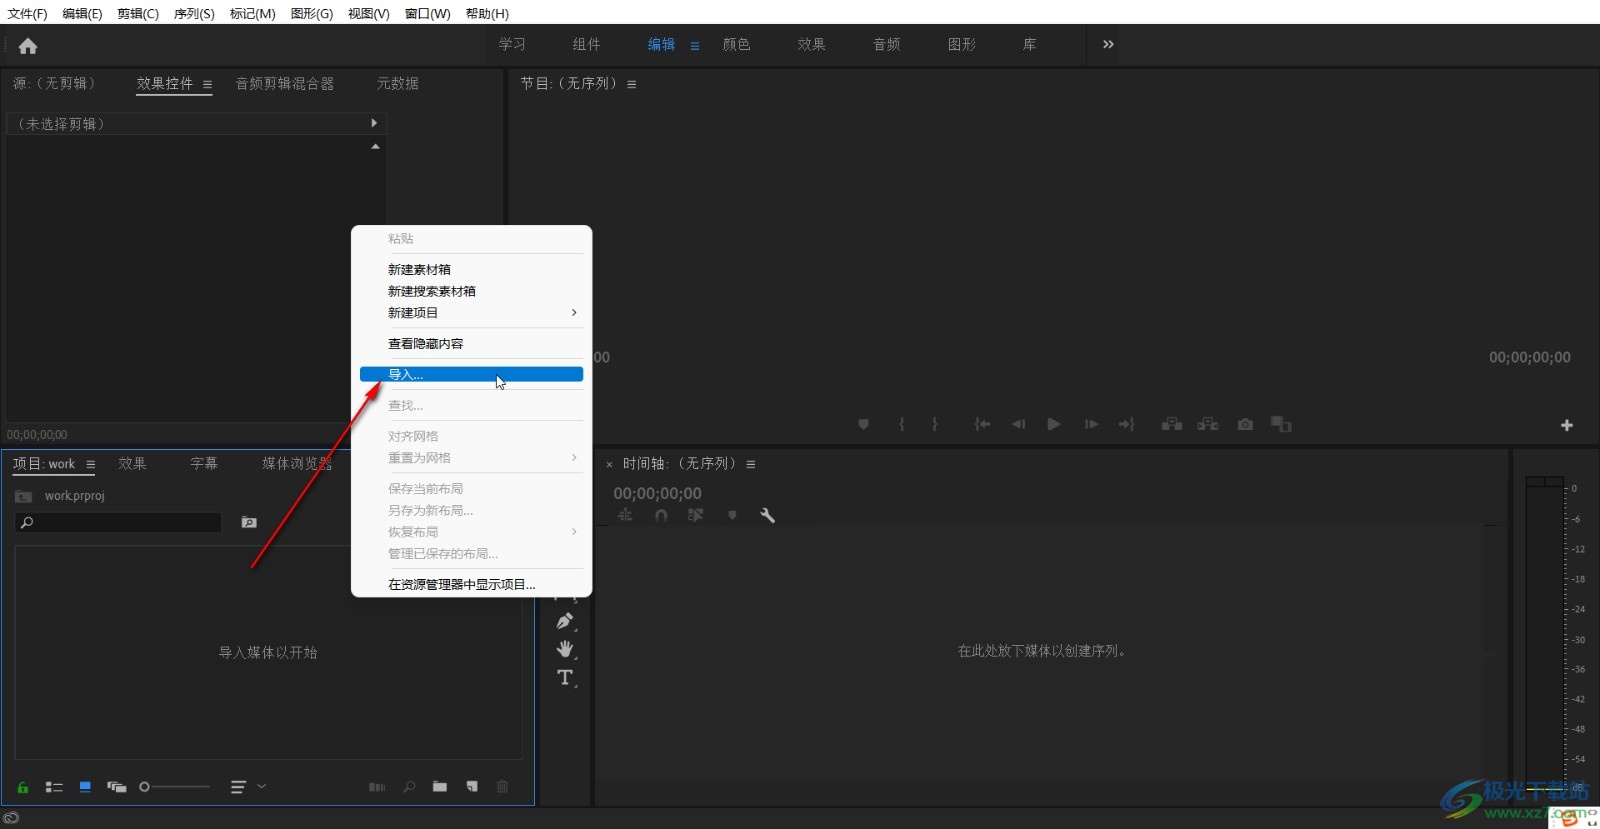Click the Lift button
1600x829 pixels.
[x=1171, y=424]
